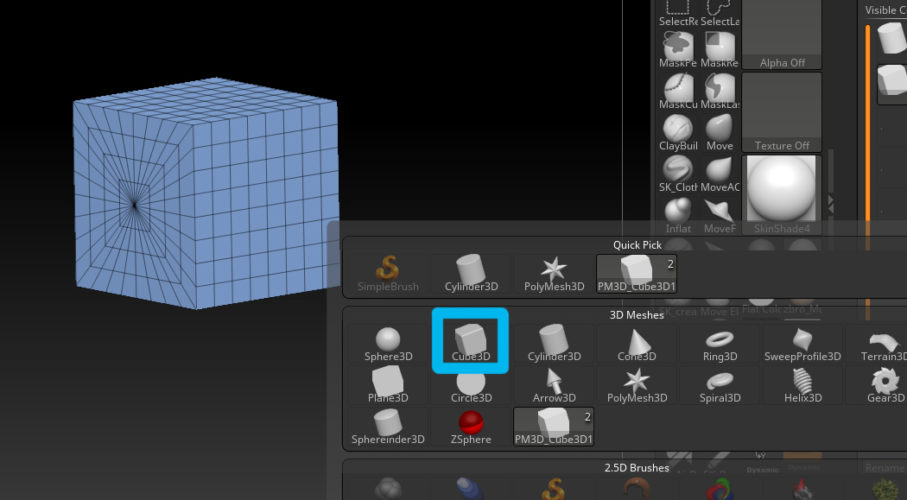Choose the MaskRect brush
Image resolution: width=907 pixels, height=500 pixels.
[x=720, y=50]
